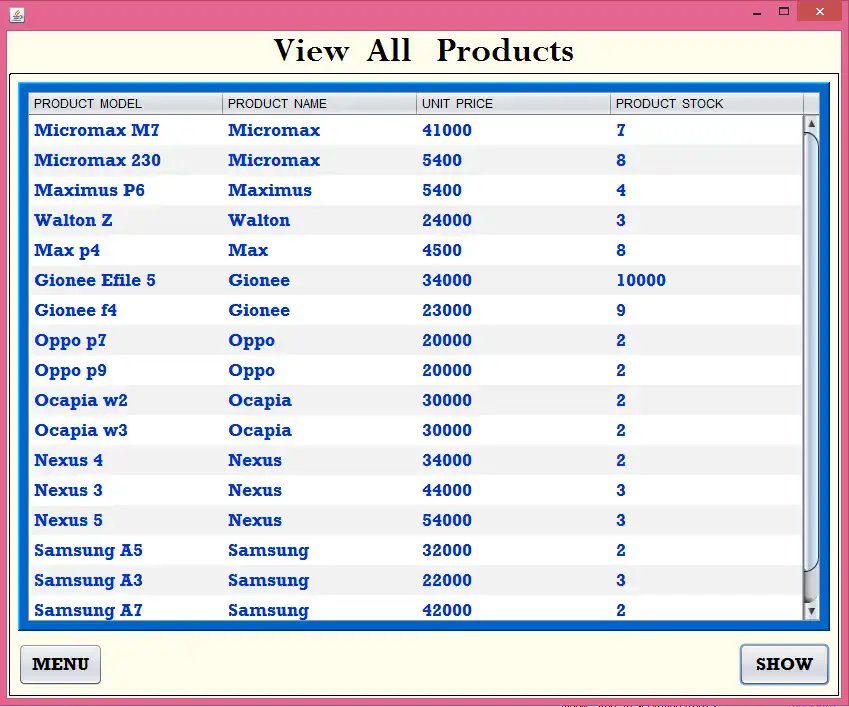This screenshot has height=707, width=849.
Task: Click the price cell in Micromax 230 row
Action: (x=513, y=160)
